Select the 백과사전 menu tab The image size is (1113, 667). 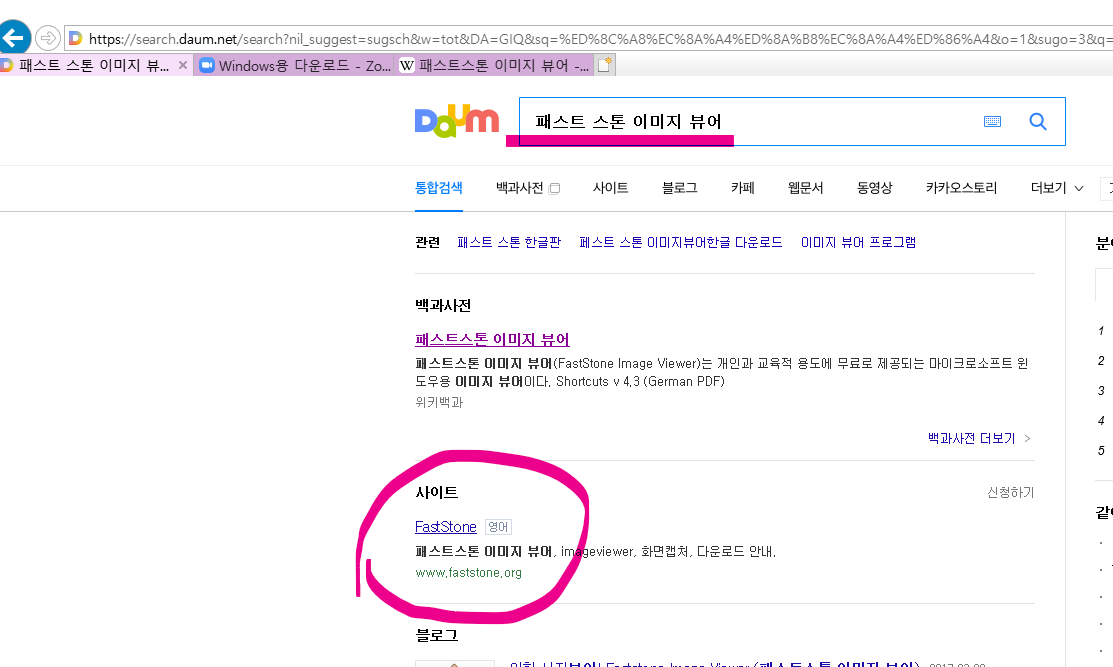(x=519, y=188)
